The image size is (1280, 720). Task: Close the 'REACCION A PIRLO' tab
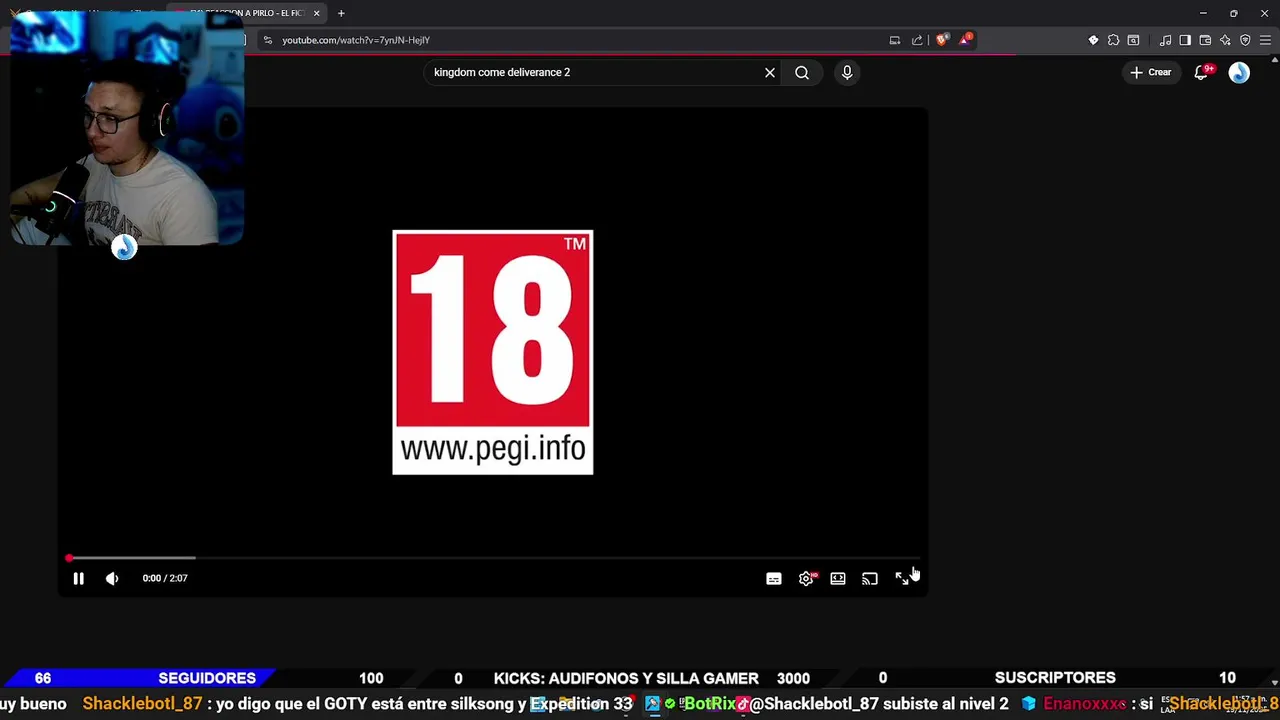tap(317, 13)
